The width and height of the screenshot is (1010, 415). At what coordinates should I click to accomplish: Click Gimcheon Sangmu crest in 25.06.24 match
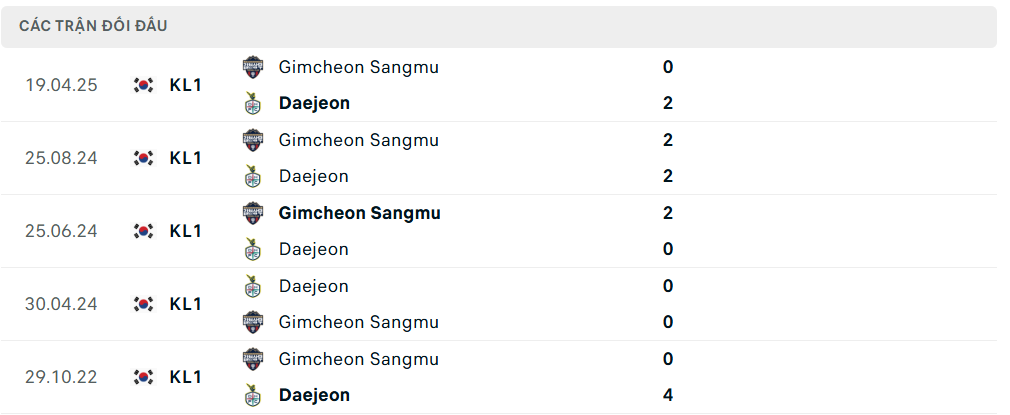252,213
